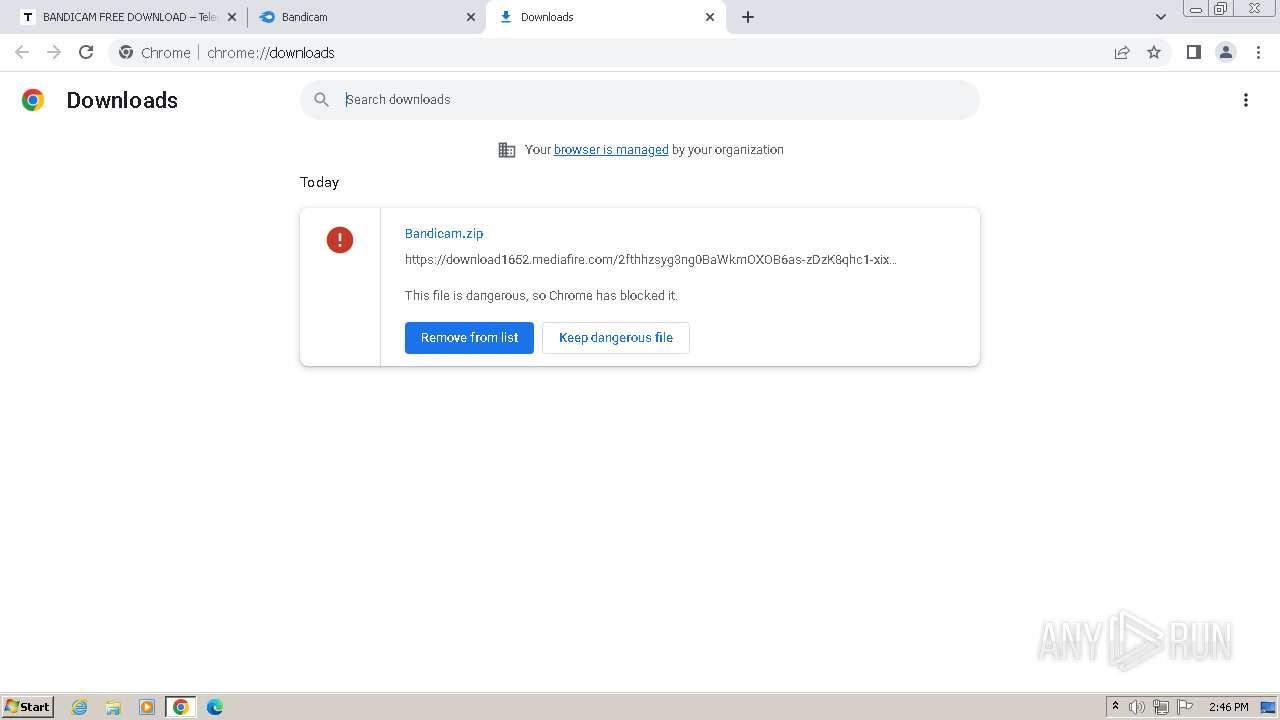Open the browser is managed link
This screenshot has height=720, width=1280.
pyautogui.click(x=611, y=149)
